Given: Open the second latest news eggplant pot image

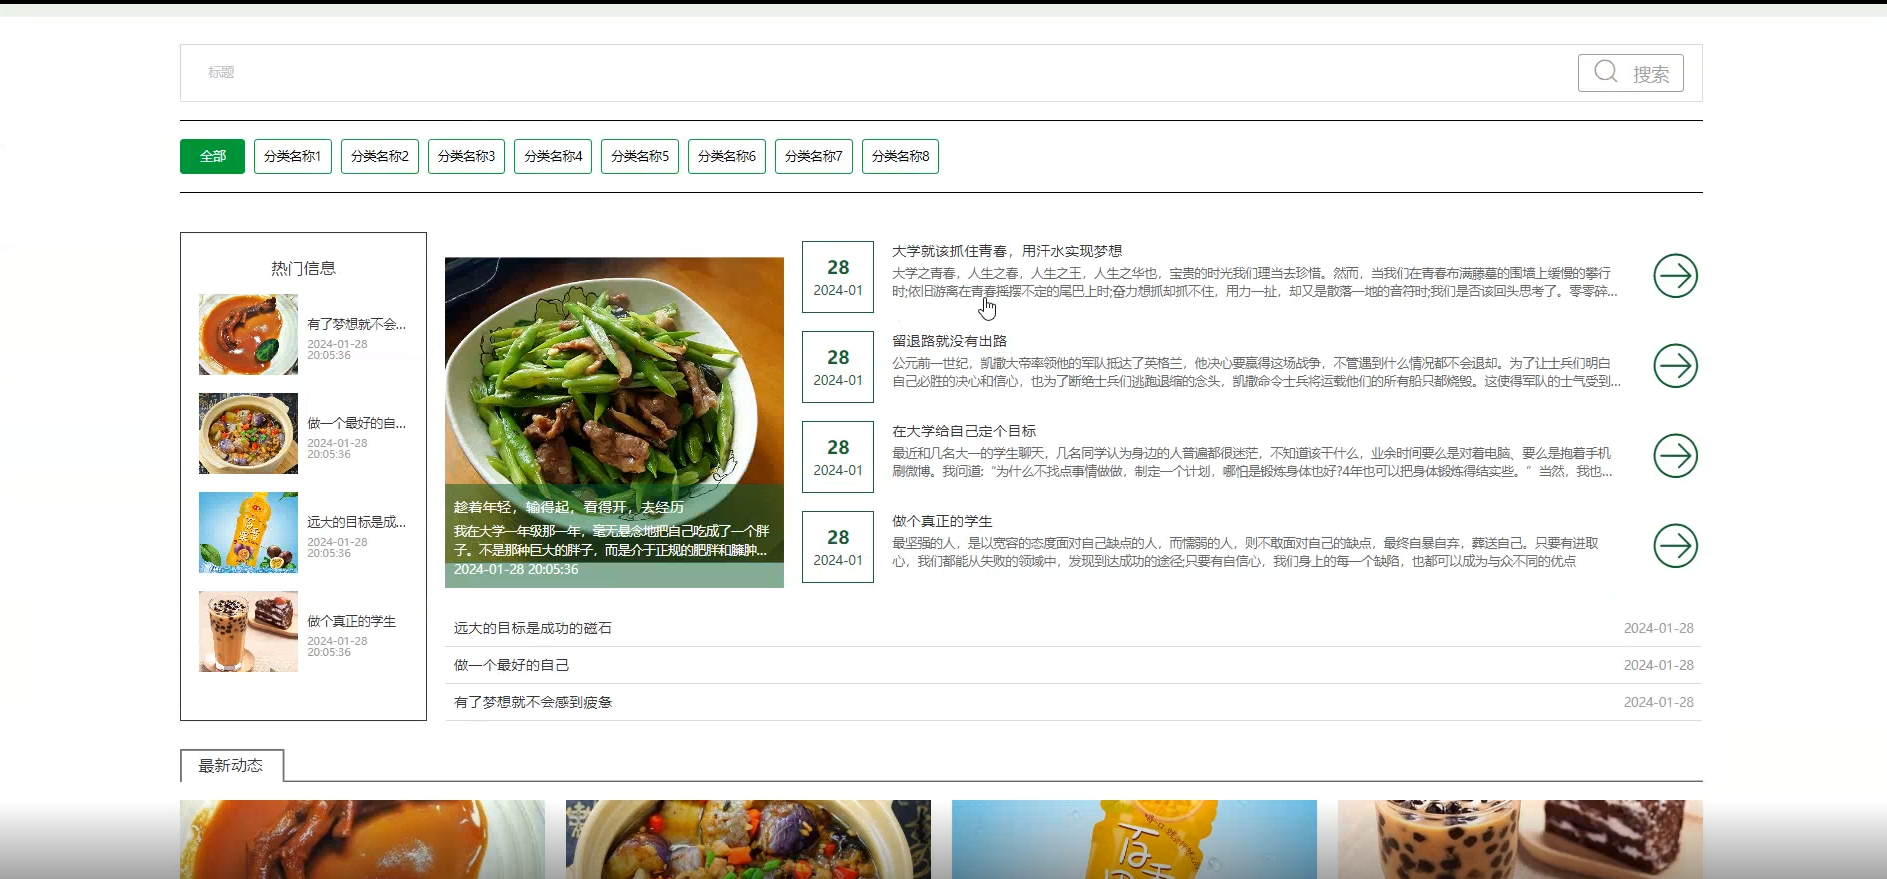Looking at the screenshot, I should click(x=748, y=839).
